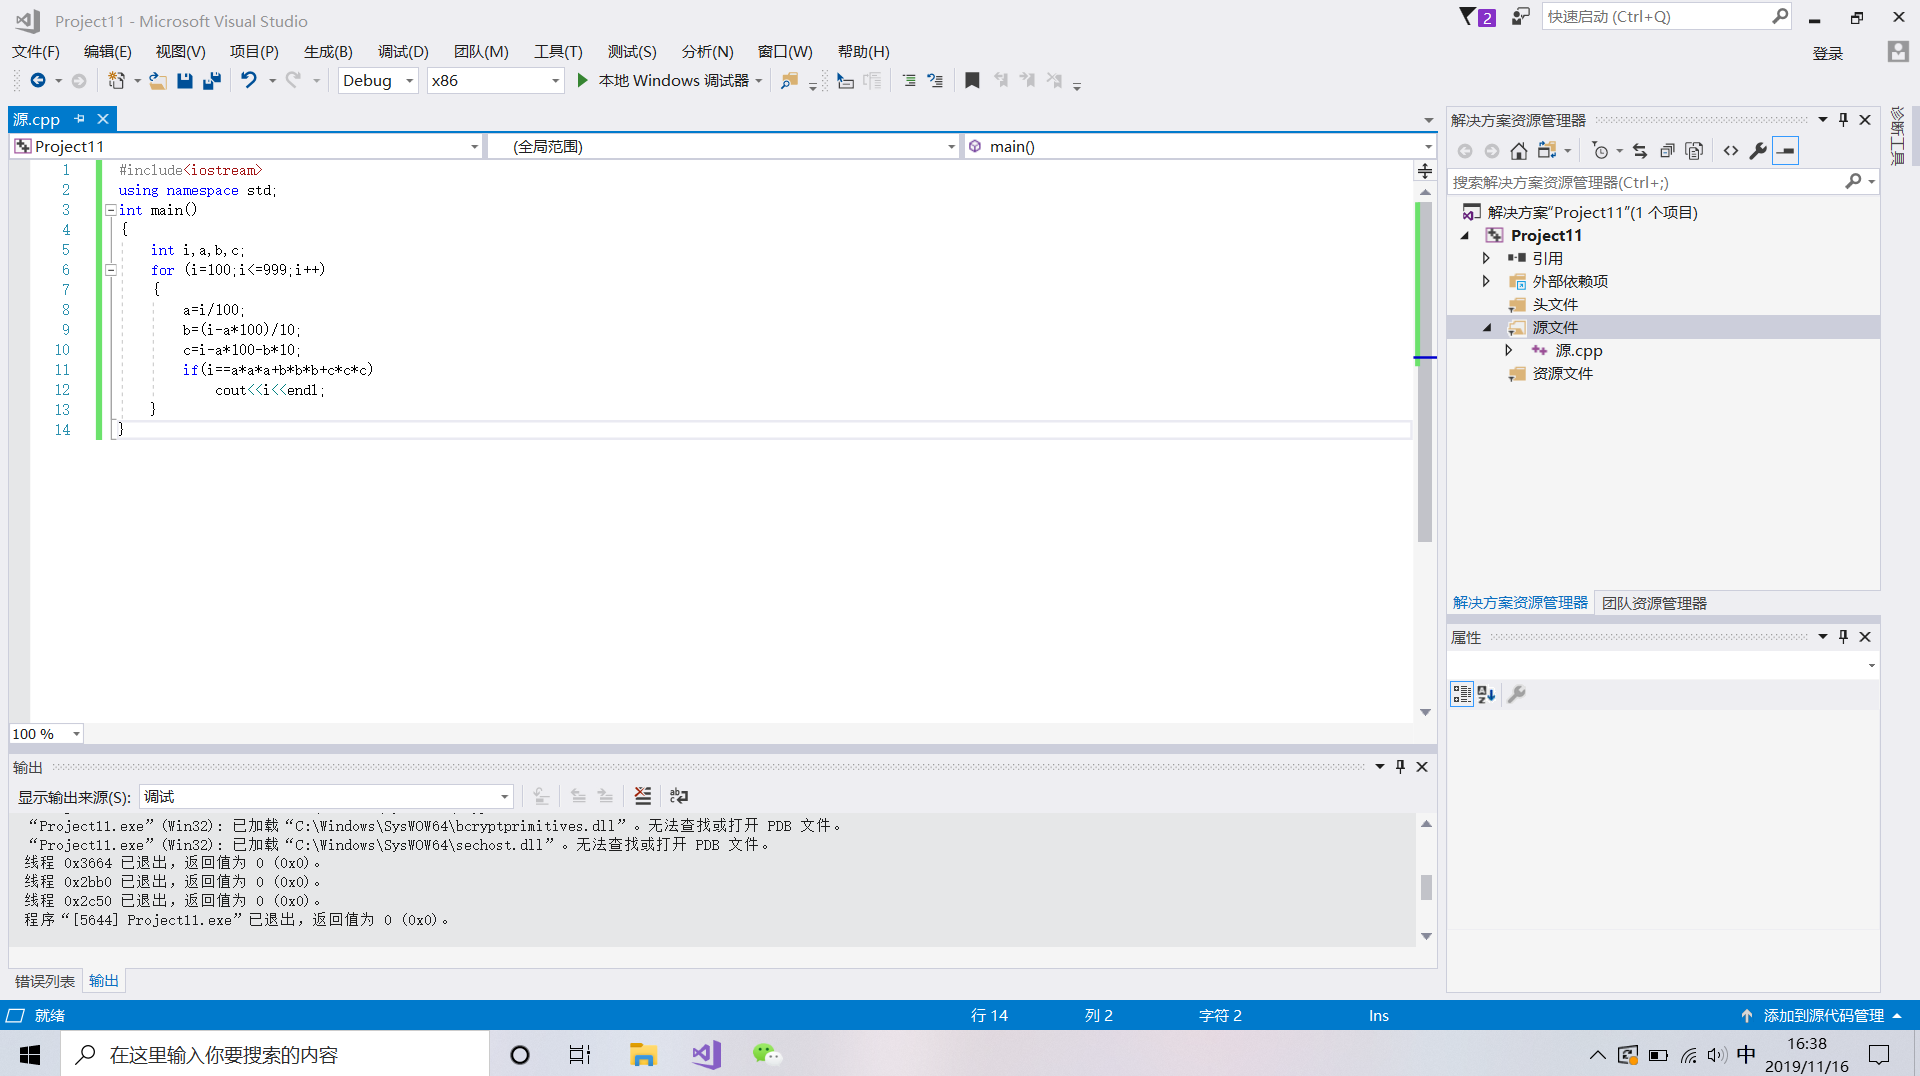Image resolution: width=1920 pixels, height=1076 pixels.
Task: Switch to the 团队资源管理器 tab
Action: point(1654,603)
